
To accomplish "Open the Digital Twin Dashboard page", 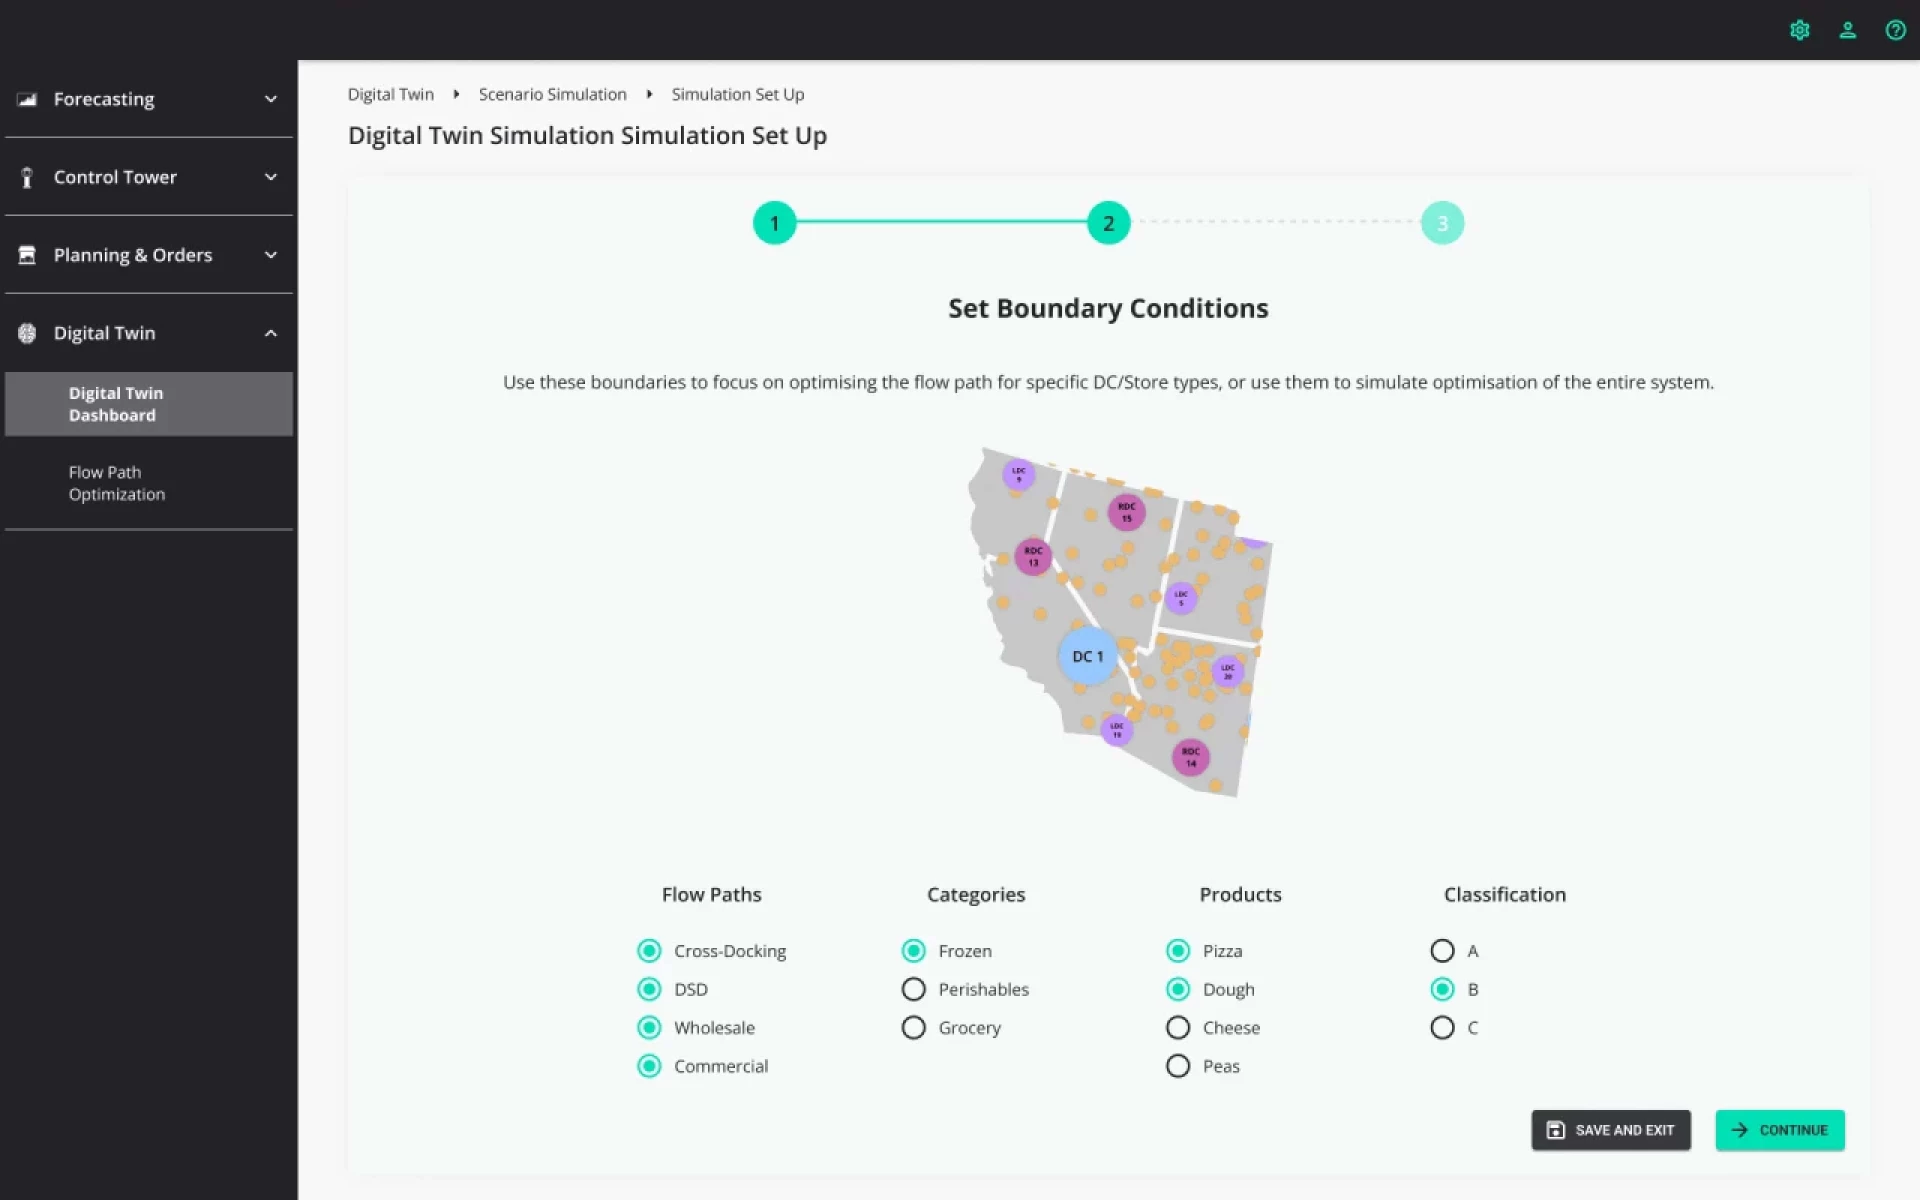I will click(x=149, y=404).
